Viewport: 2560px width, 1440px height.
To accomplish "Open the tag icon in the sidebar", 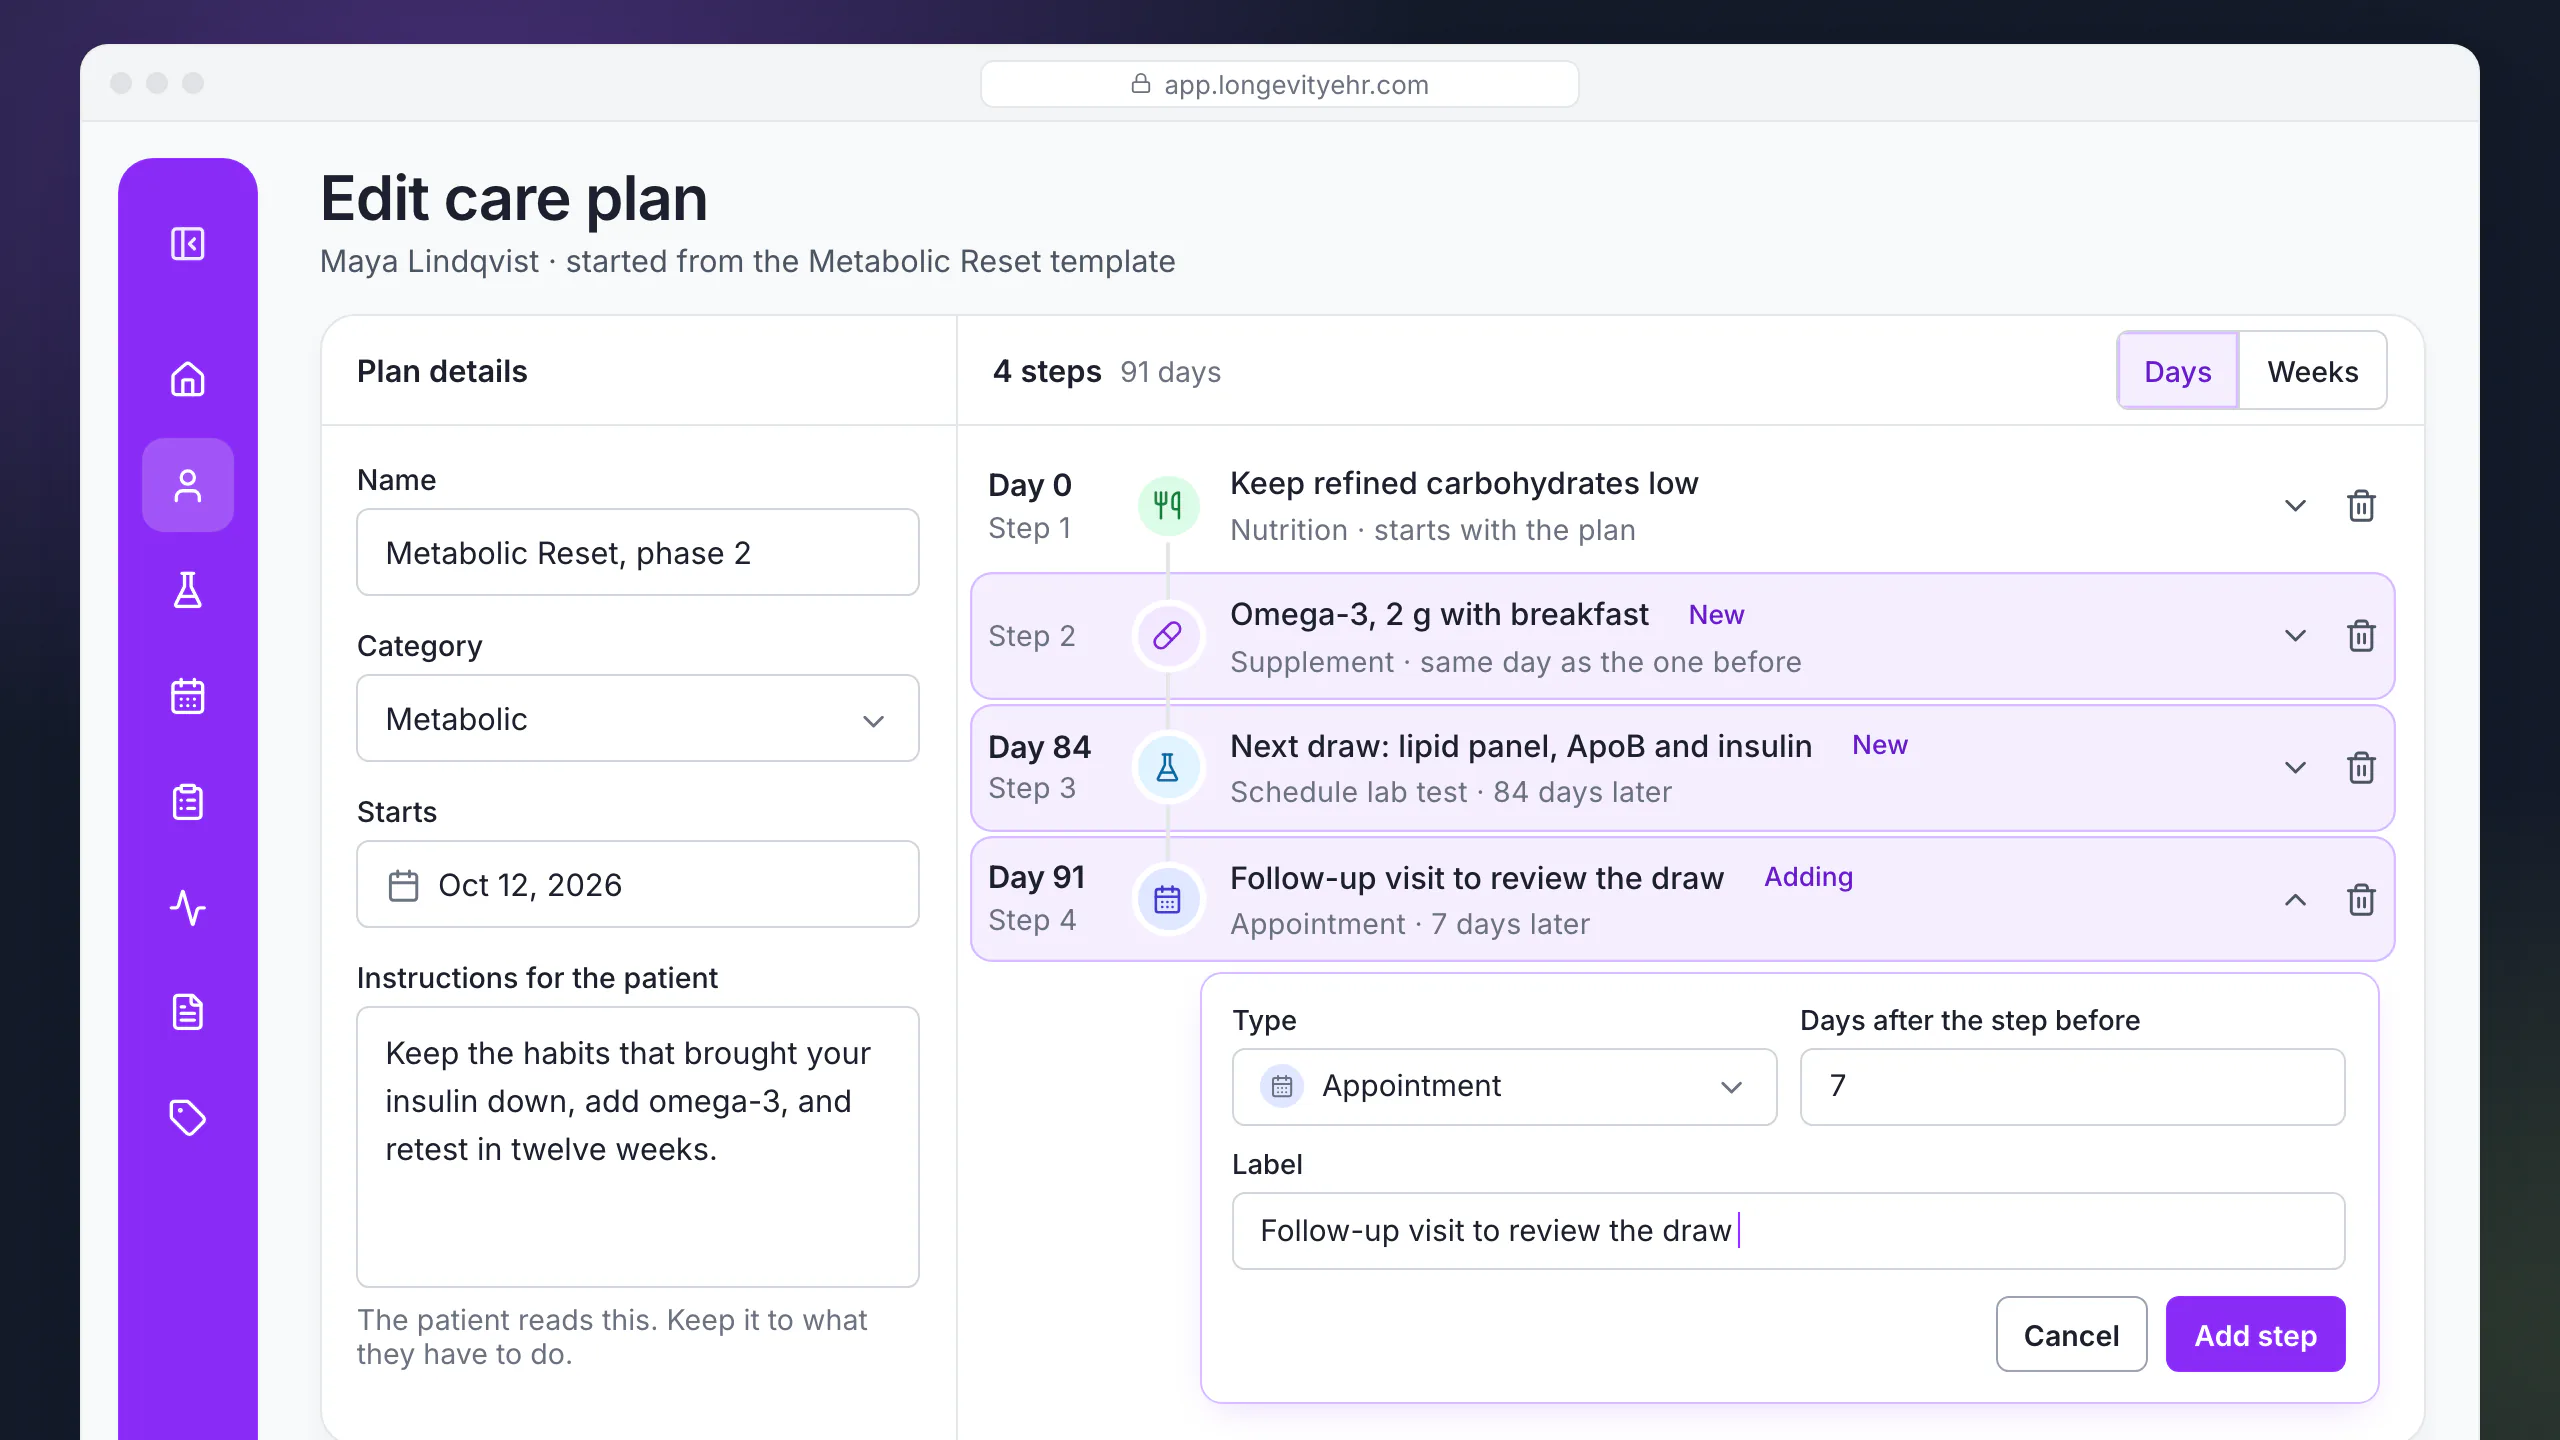I will coord(188,1117).
